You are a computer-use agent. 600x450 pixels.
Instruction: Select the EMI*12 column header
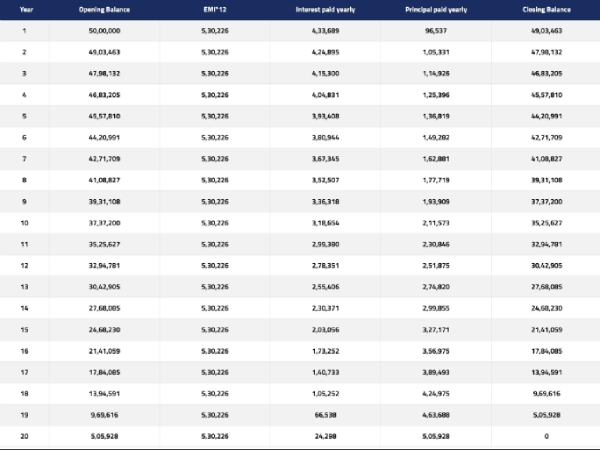tap(214, 8)
